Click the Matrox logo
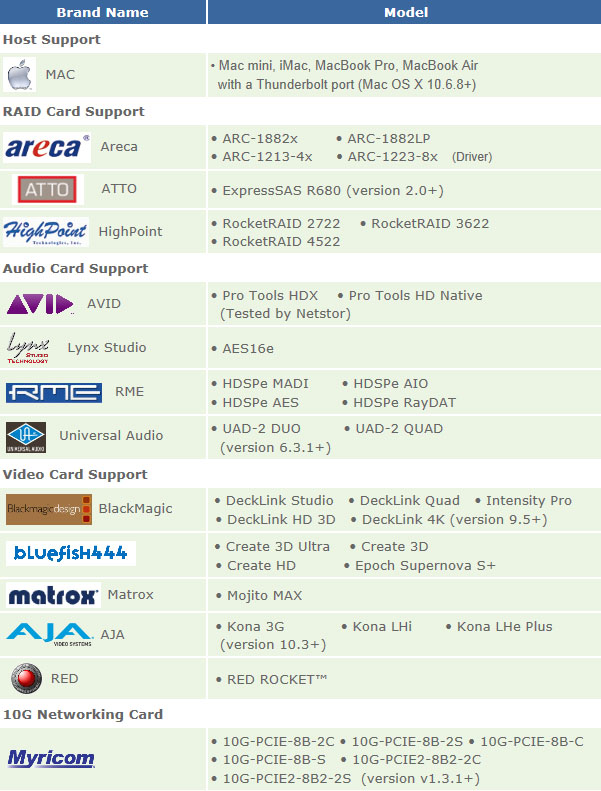 (53, 595)
